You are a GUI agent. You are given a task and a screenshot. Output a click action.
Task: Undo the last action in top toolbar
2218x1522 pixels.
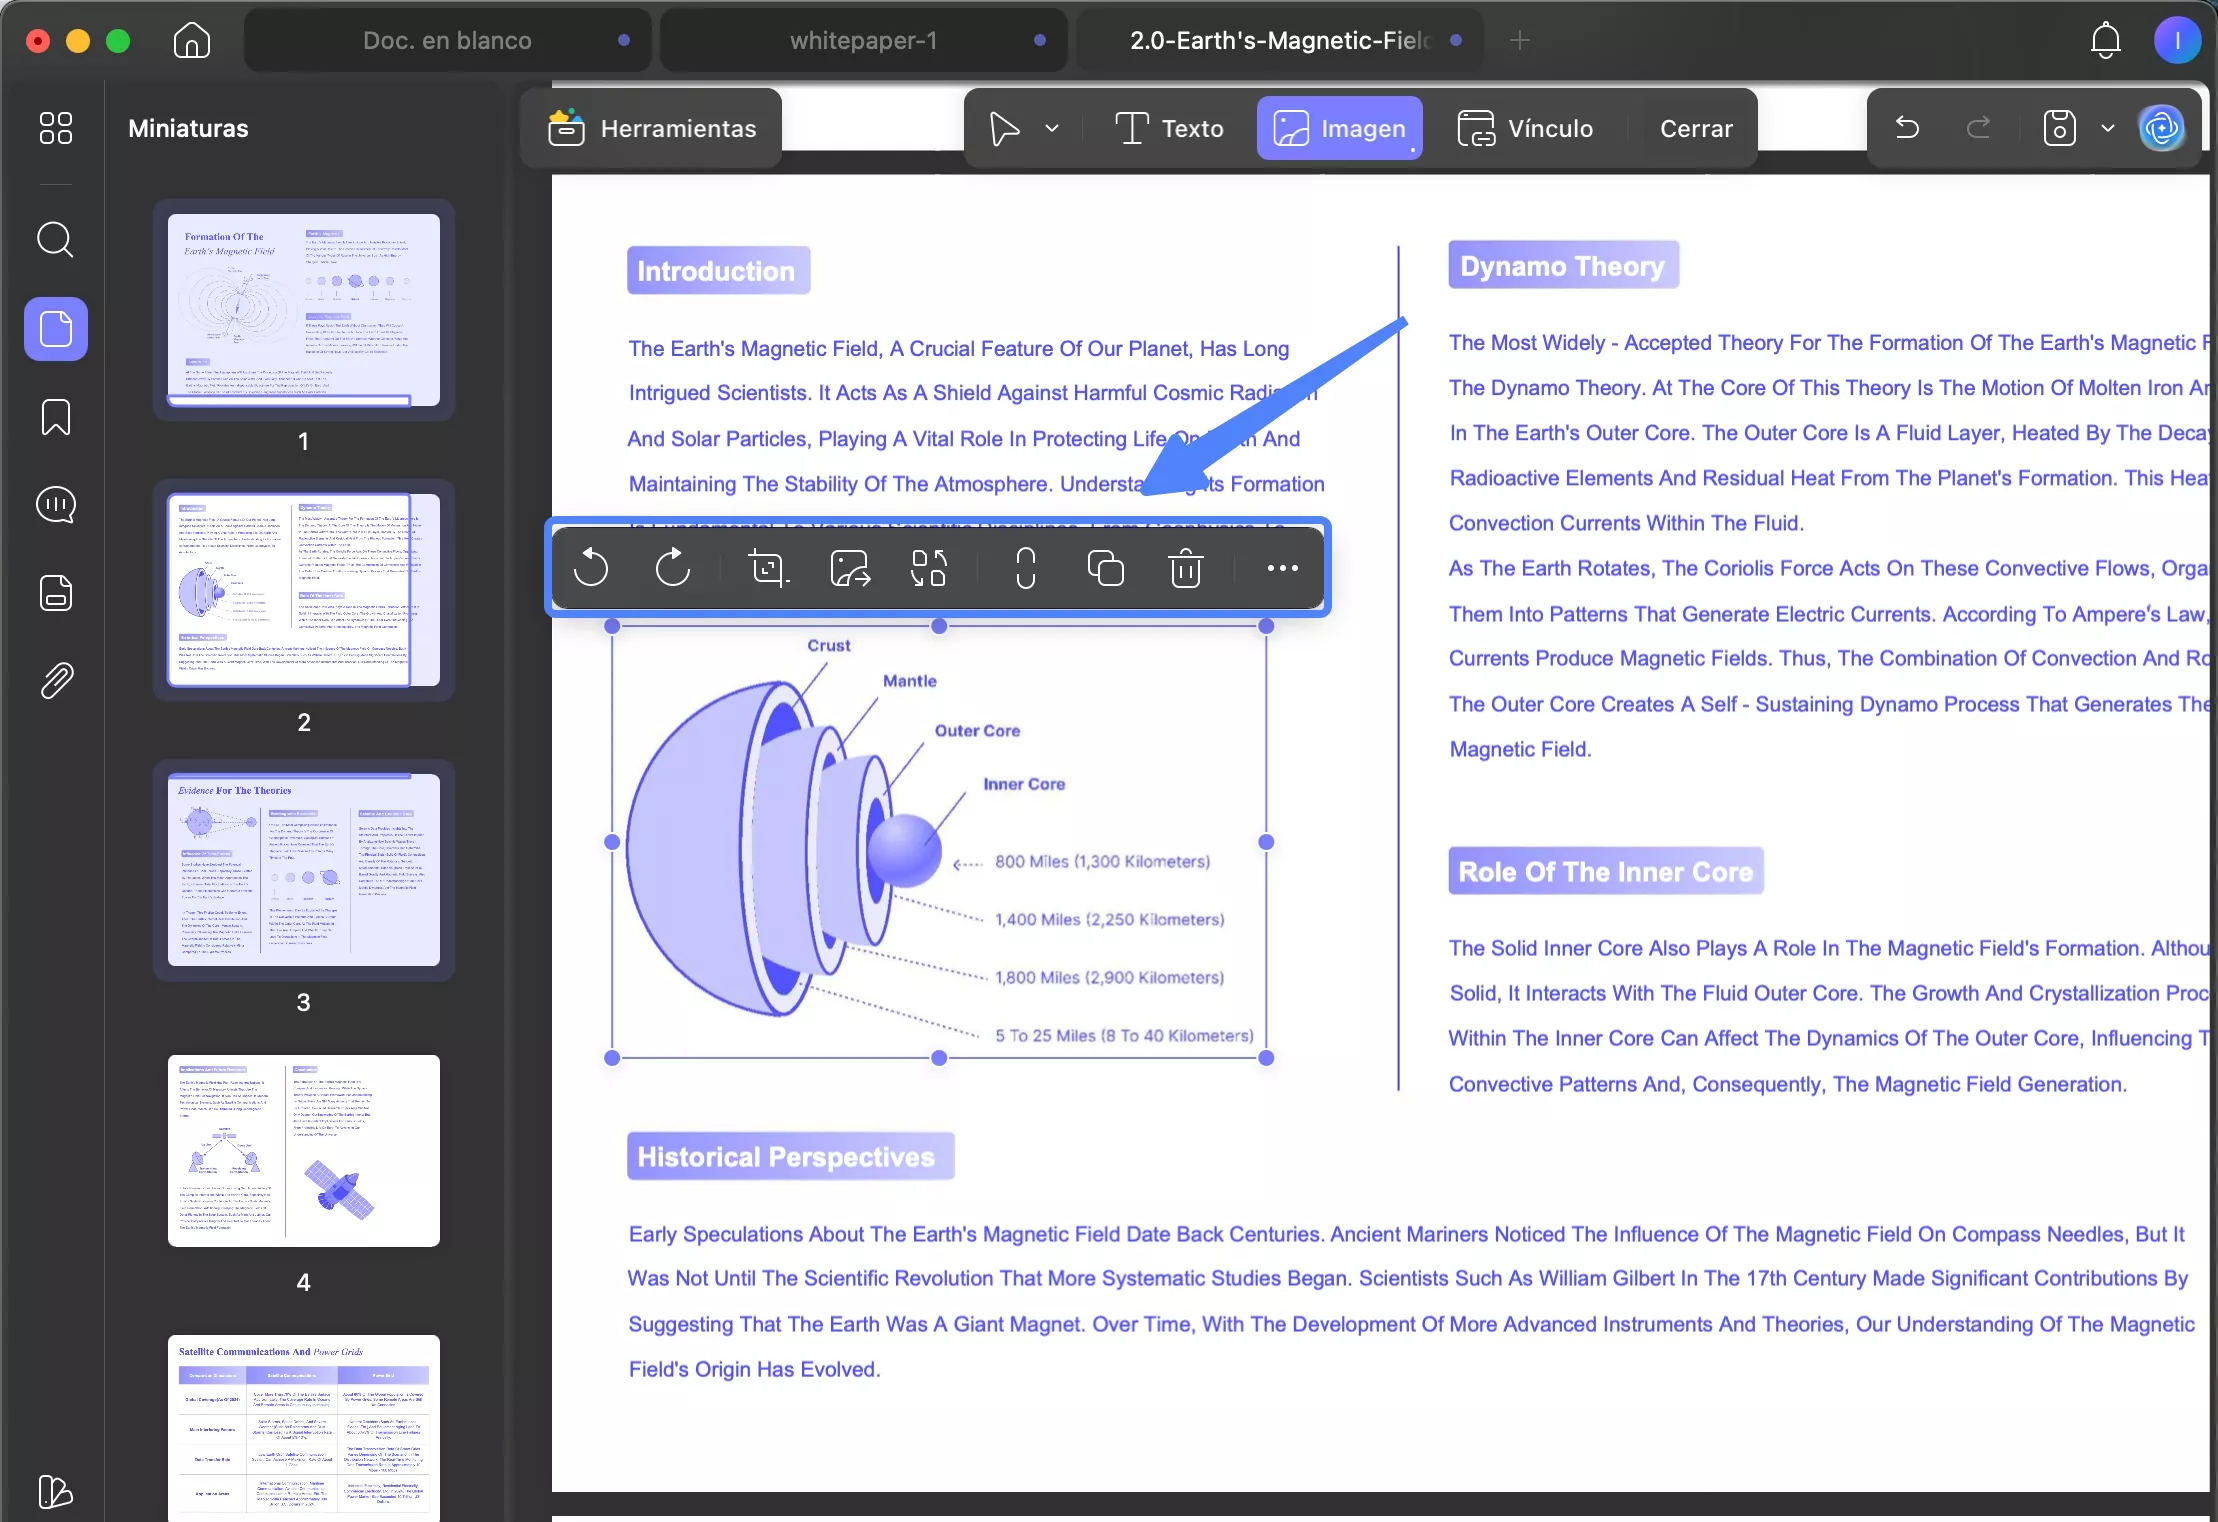coord(1907,128)
